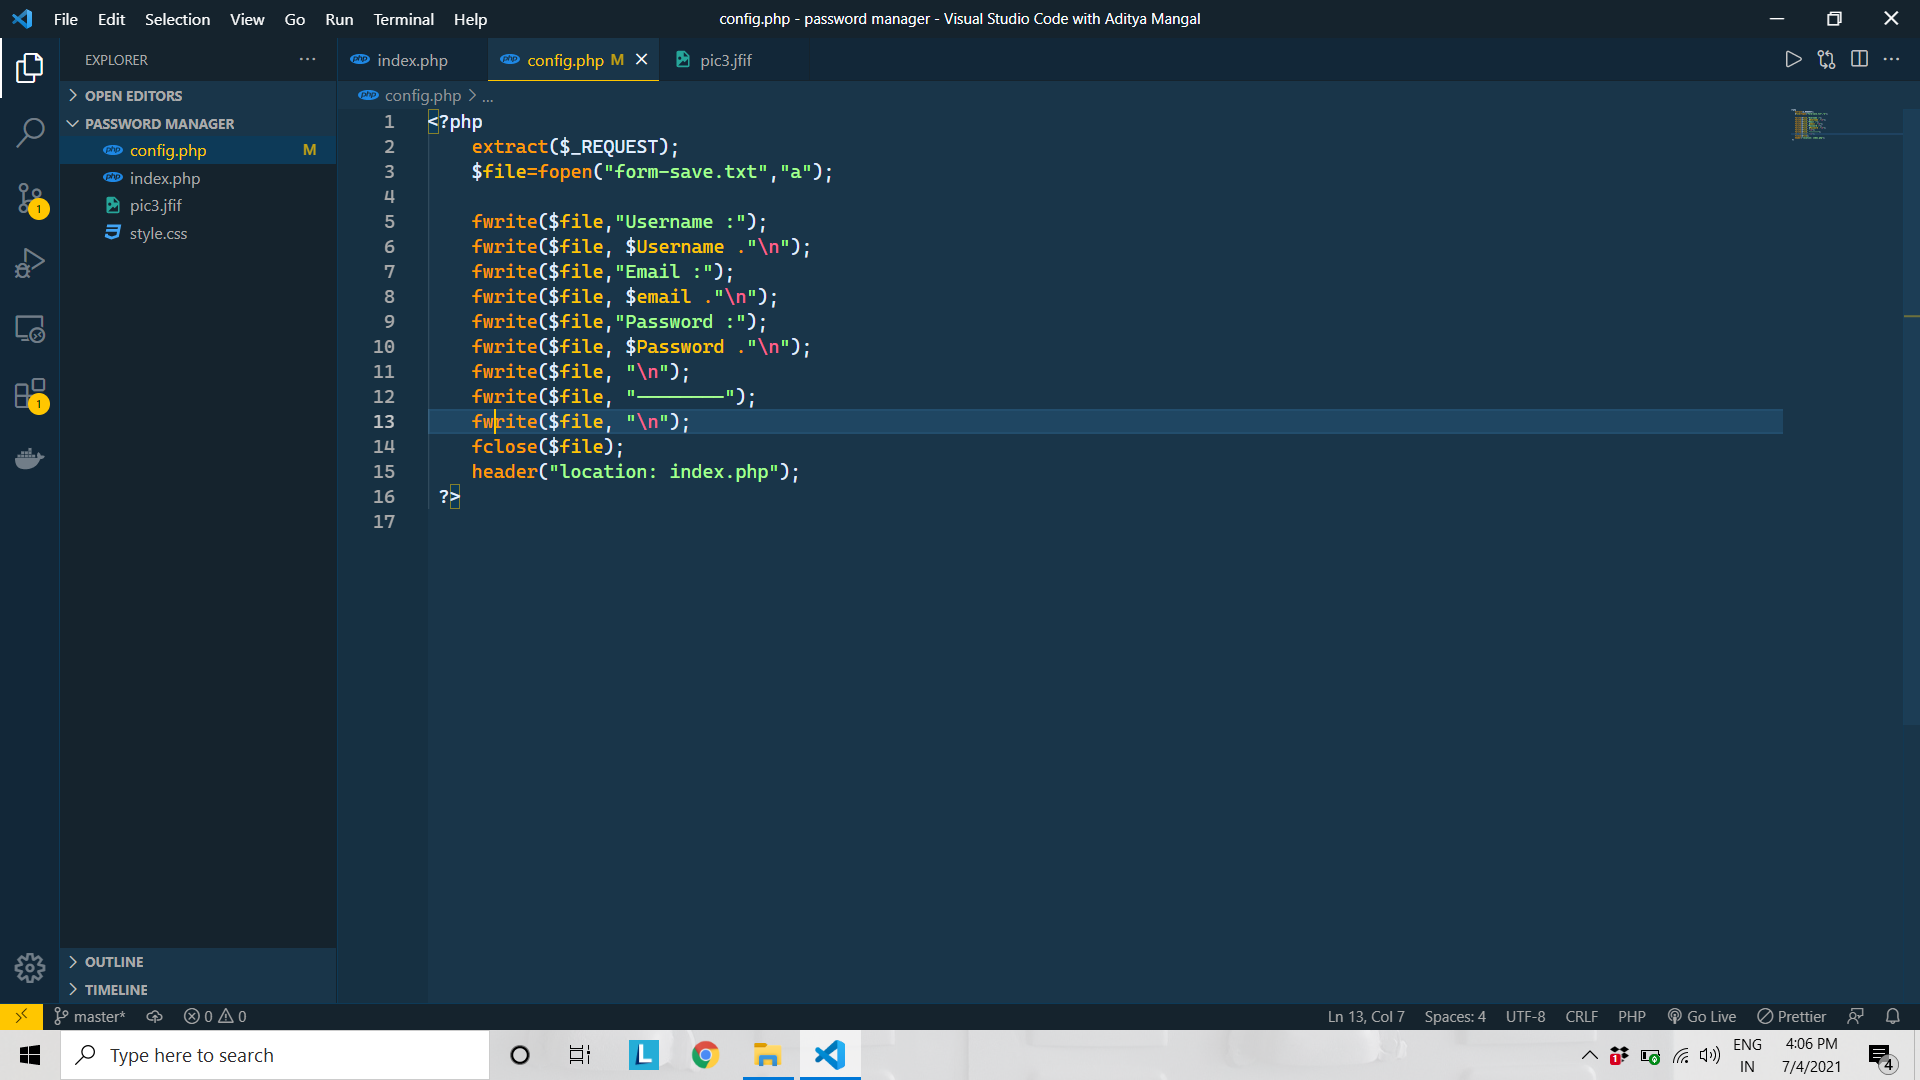Open the Terminal menu

pyautogui.click(x=403, y=19)
